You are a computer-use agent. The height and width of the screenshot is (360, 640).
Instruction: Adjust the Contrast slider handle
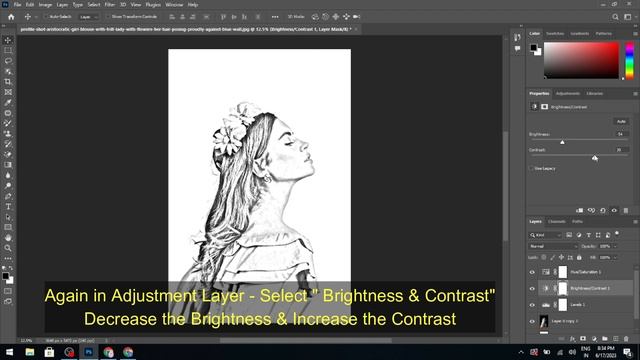(x=595, y=158)
